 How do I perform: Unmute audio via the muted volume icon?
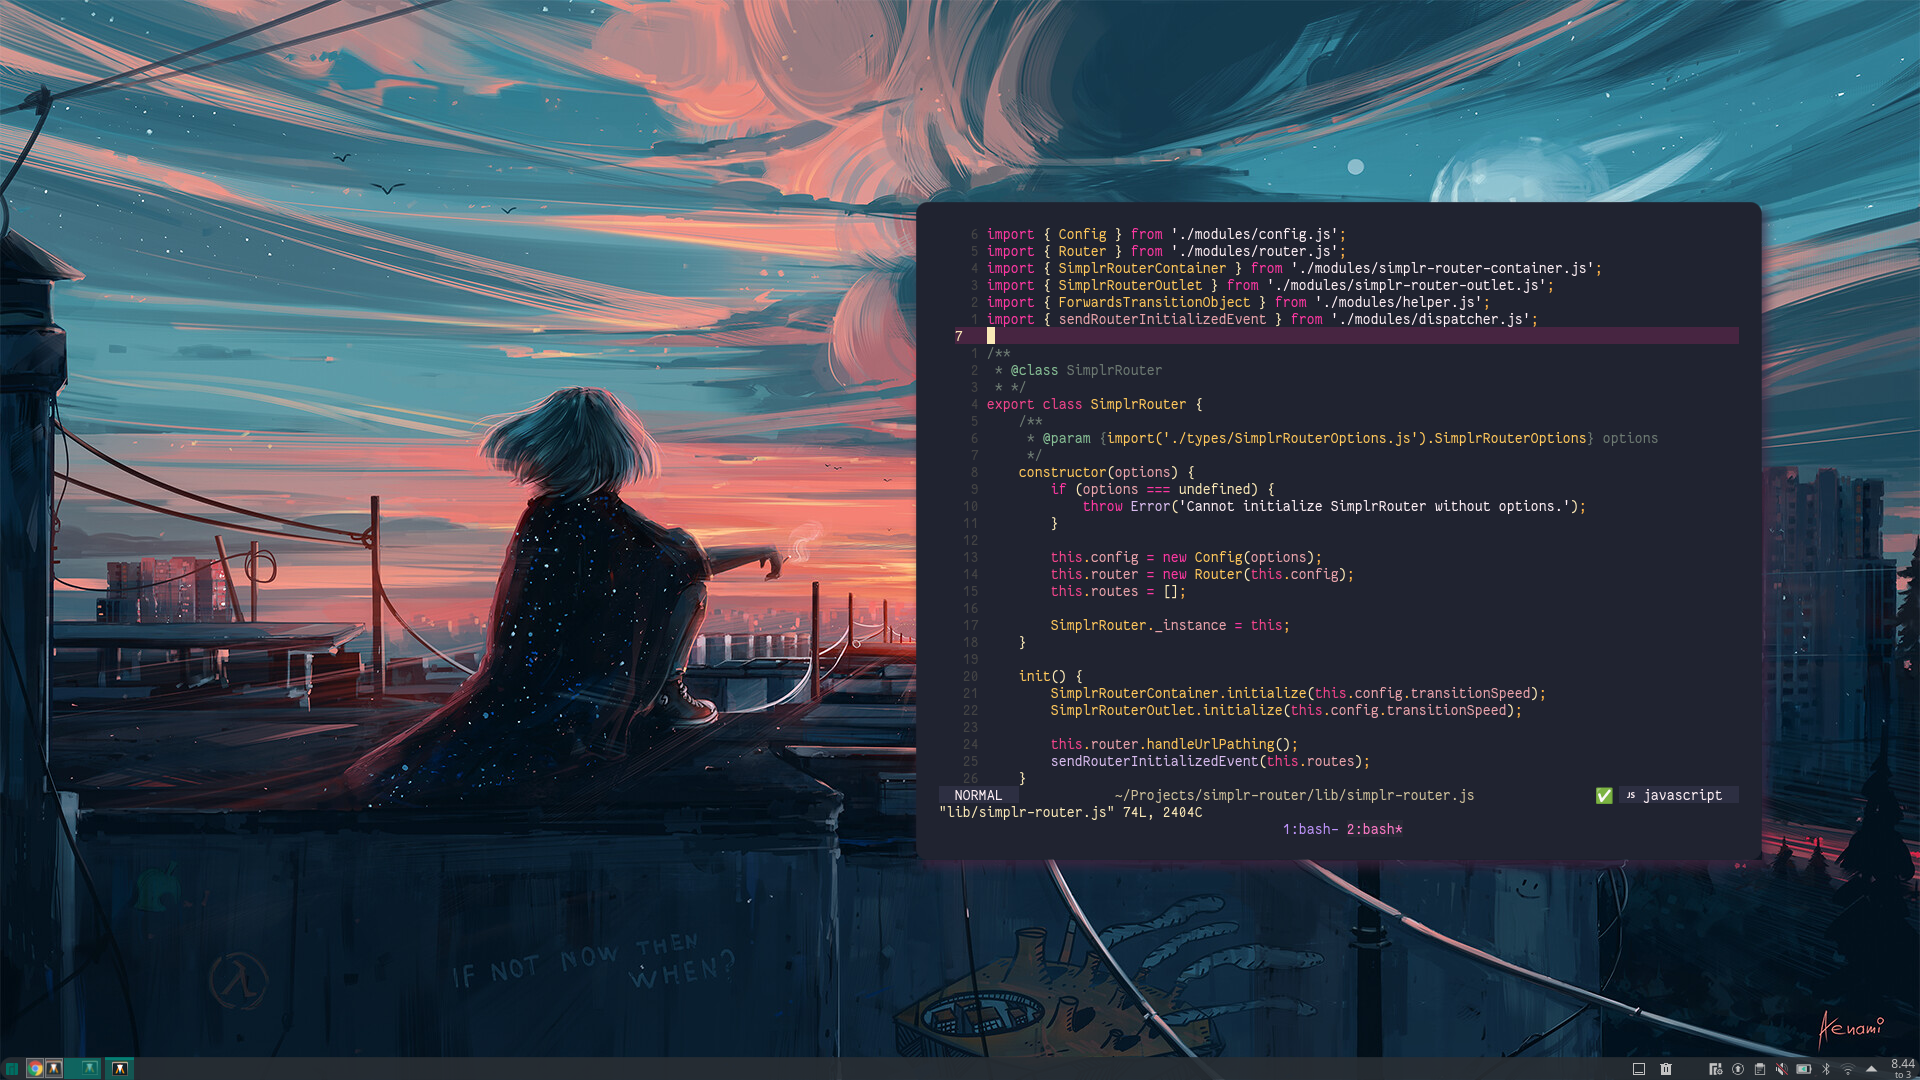tap(1782, 1069)
